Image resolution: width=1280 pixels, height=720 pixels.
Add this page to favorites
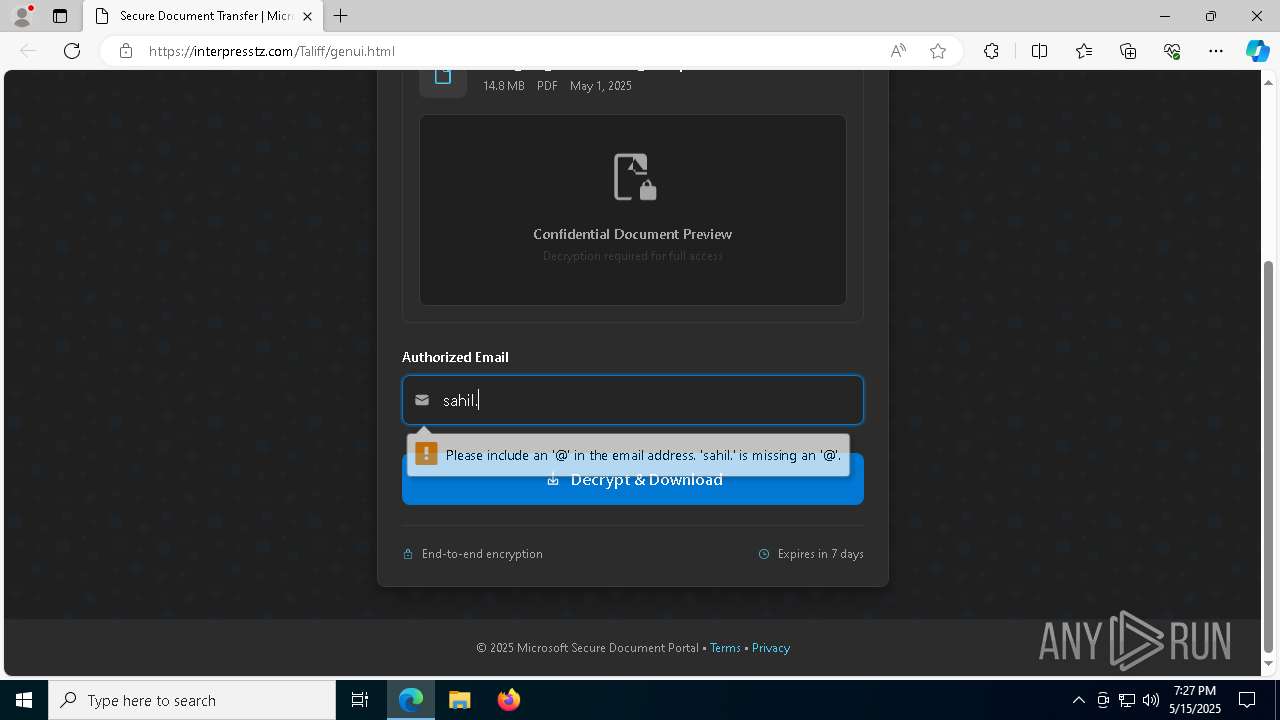pos(938,51)
